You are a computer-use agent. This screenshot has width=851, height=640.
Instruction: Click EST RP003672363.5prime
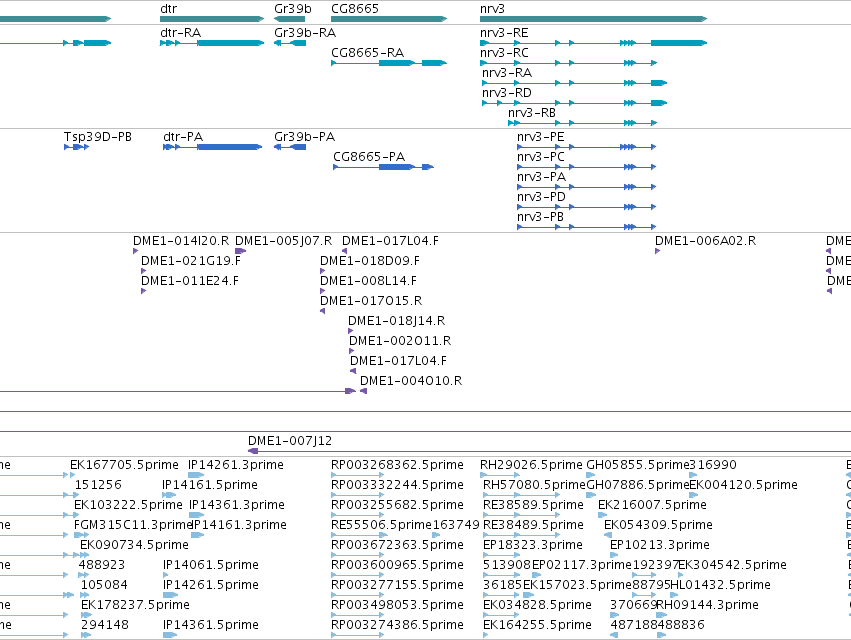click(x=397, y=545)
